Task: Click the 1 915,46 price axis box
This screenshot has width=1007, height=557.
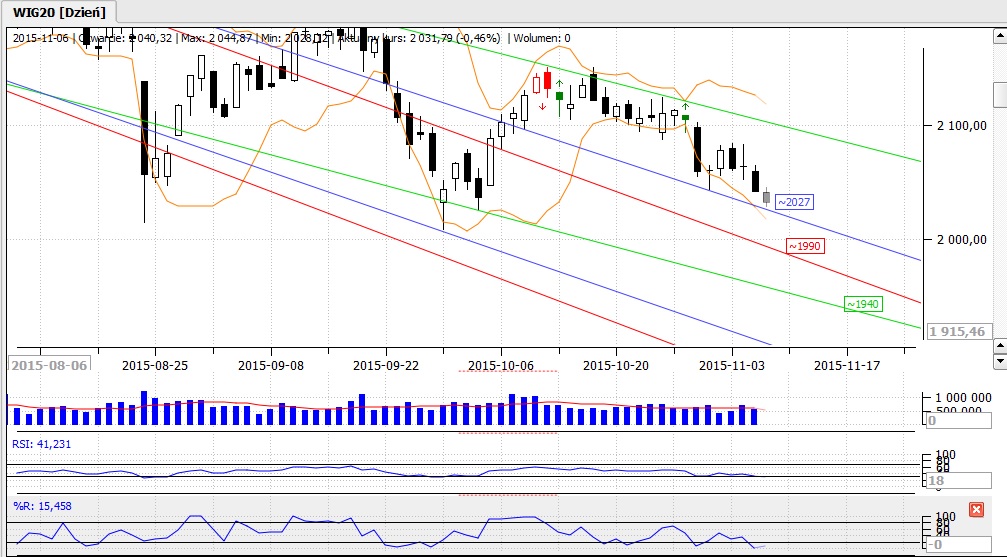Action: (x=957, y=331)
